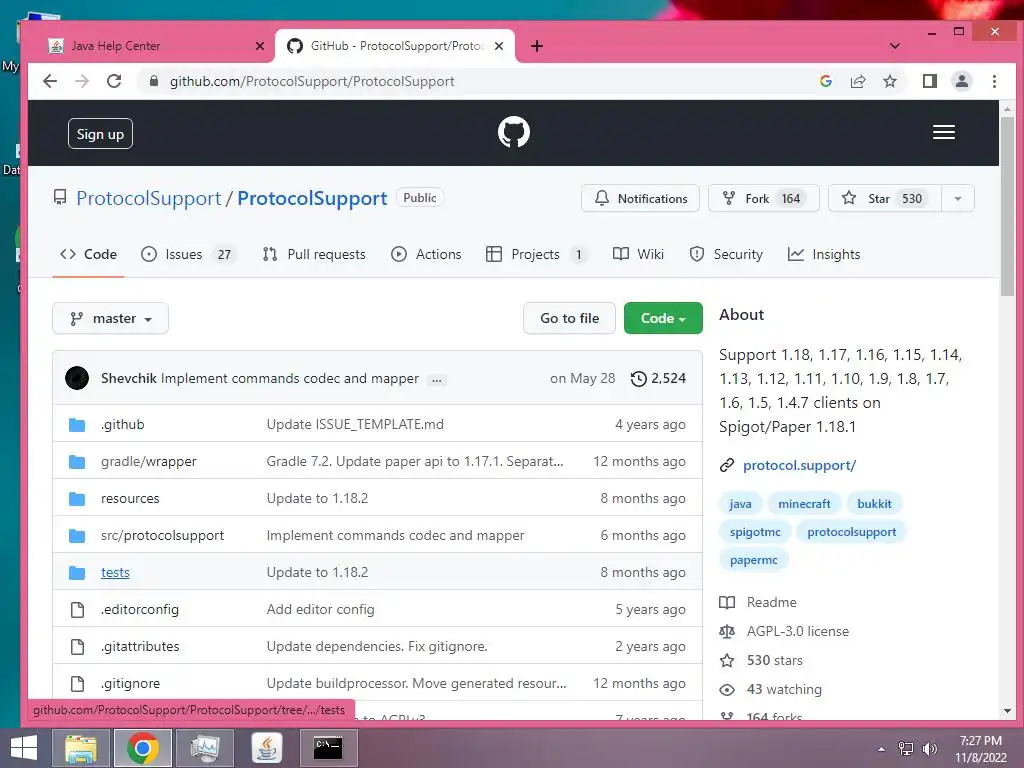
Task: Open the .gitignore file
Action: tap(130, 684)
